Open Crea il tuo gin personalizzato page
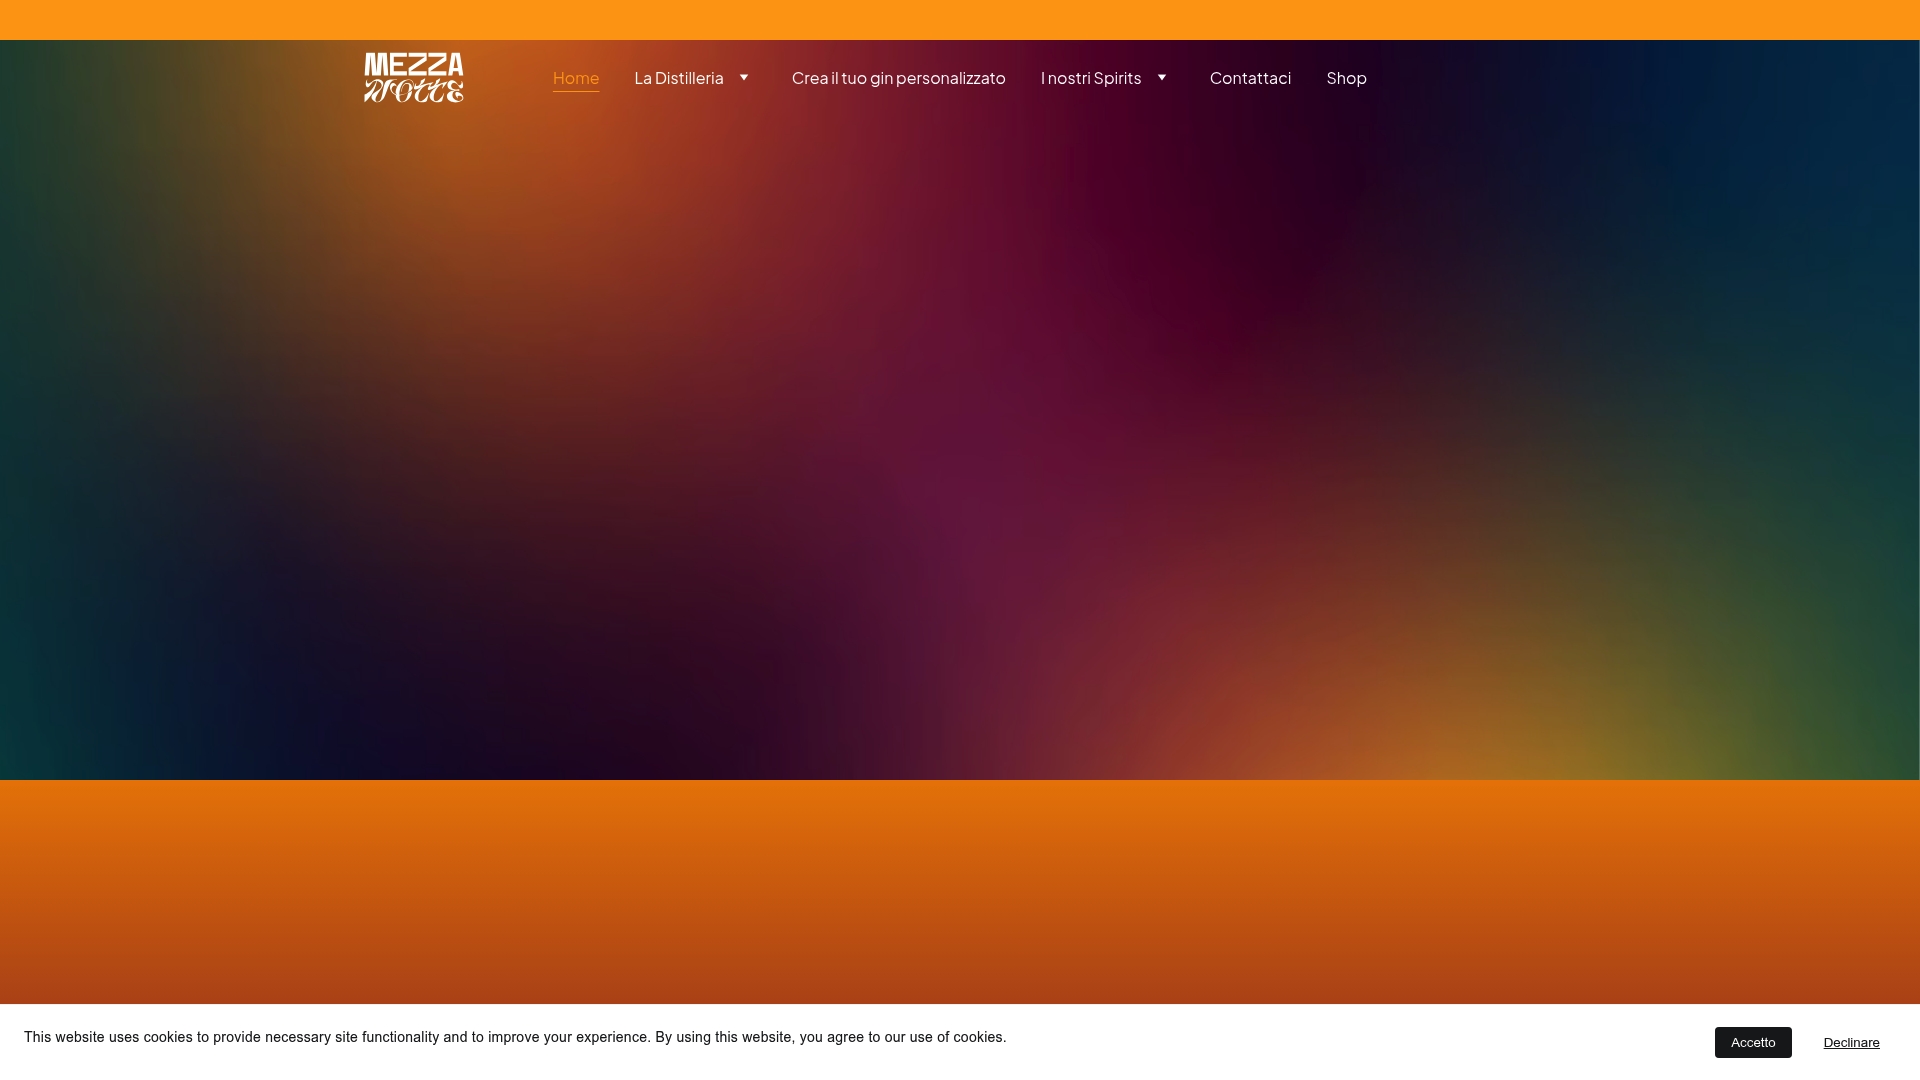The height and width of the screenshot is (1080, 1920). point(898,77)
